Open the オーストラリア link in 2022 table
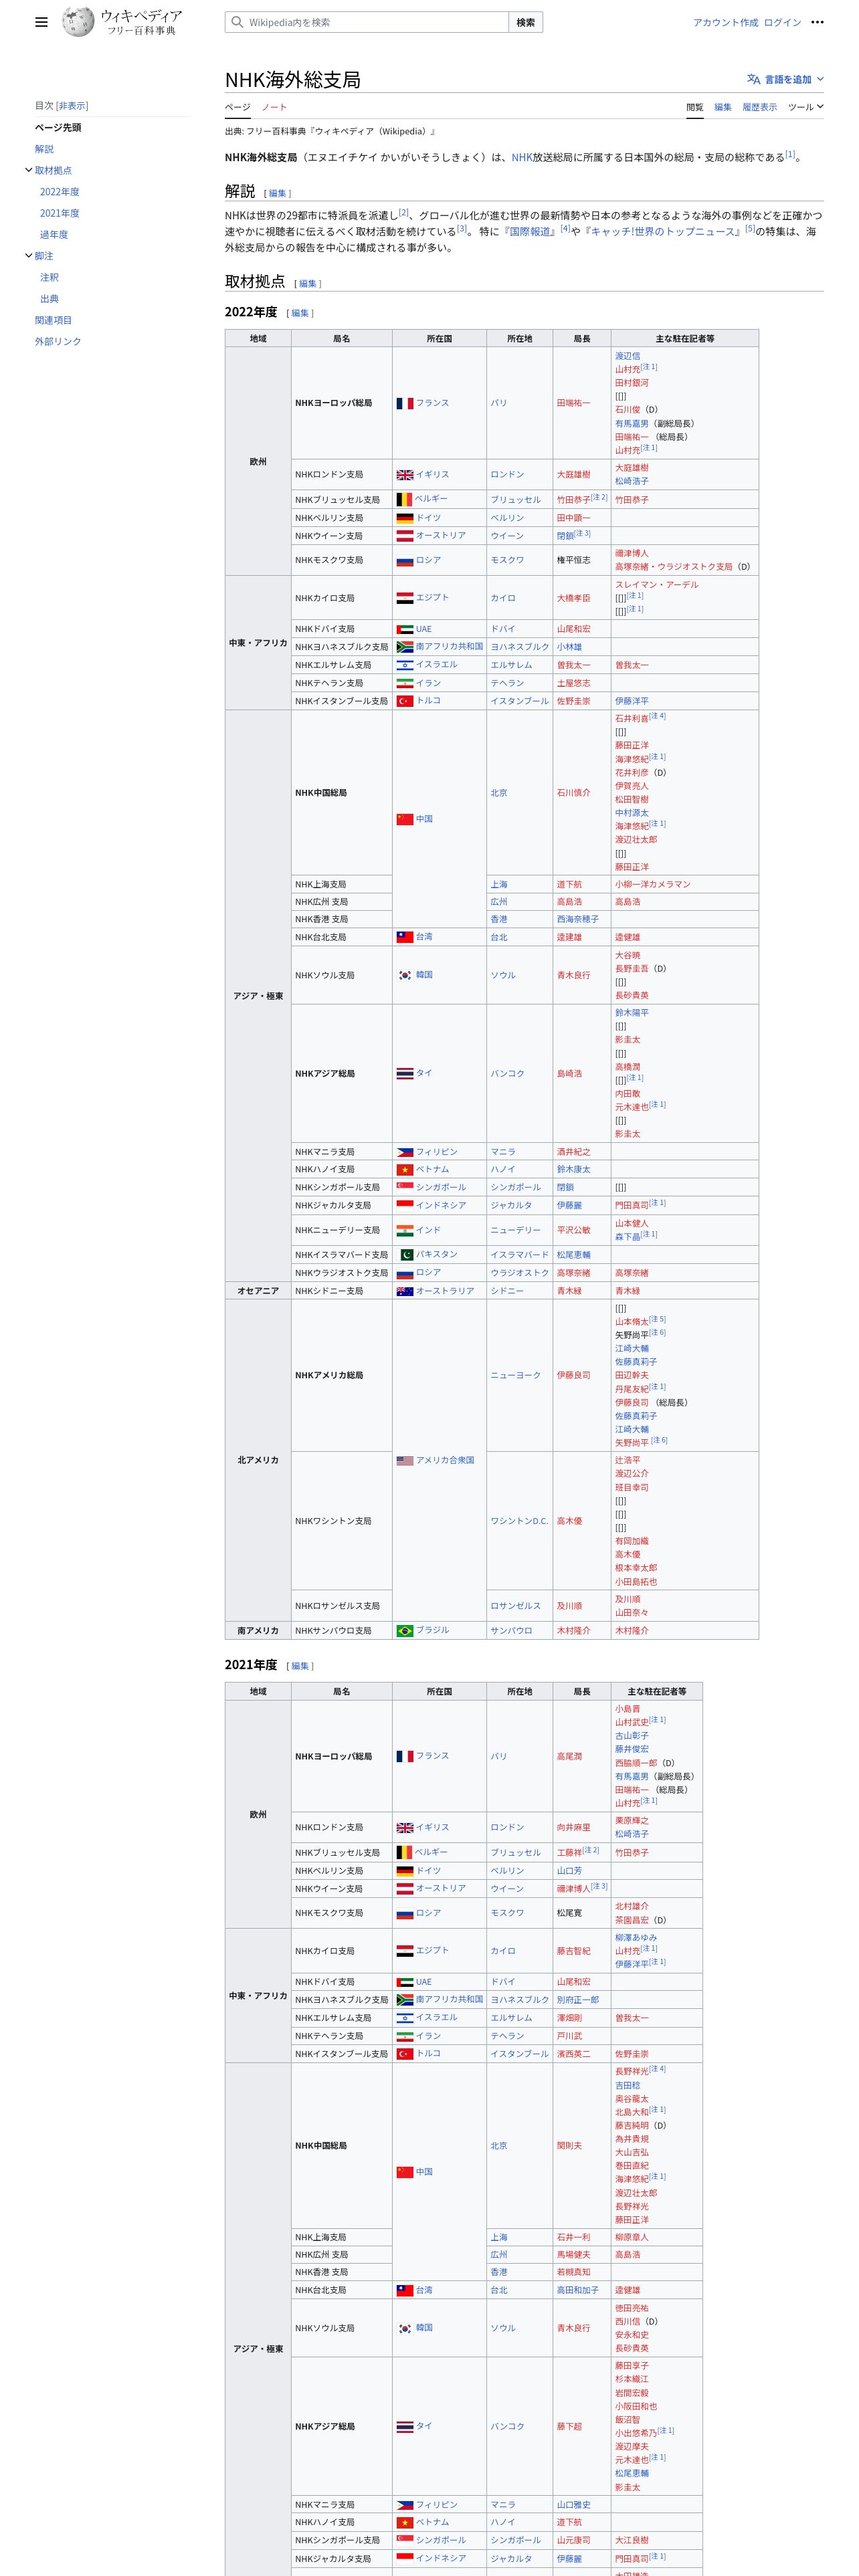 [445, 1291]
